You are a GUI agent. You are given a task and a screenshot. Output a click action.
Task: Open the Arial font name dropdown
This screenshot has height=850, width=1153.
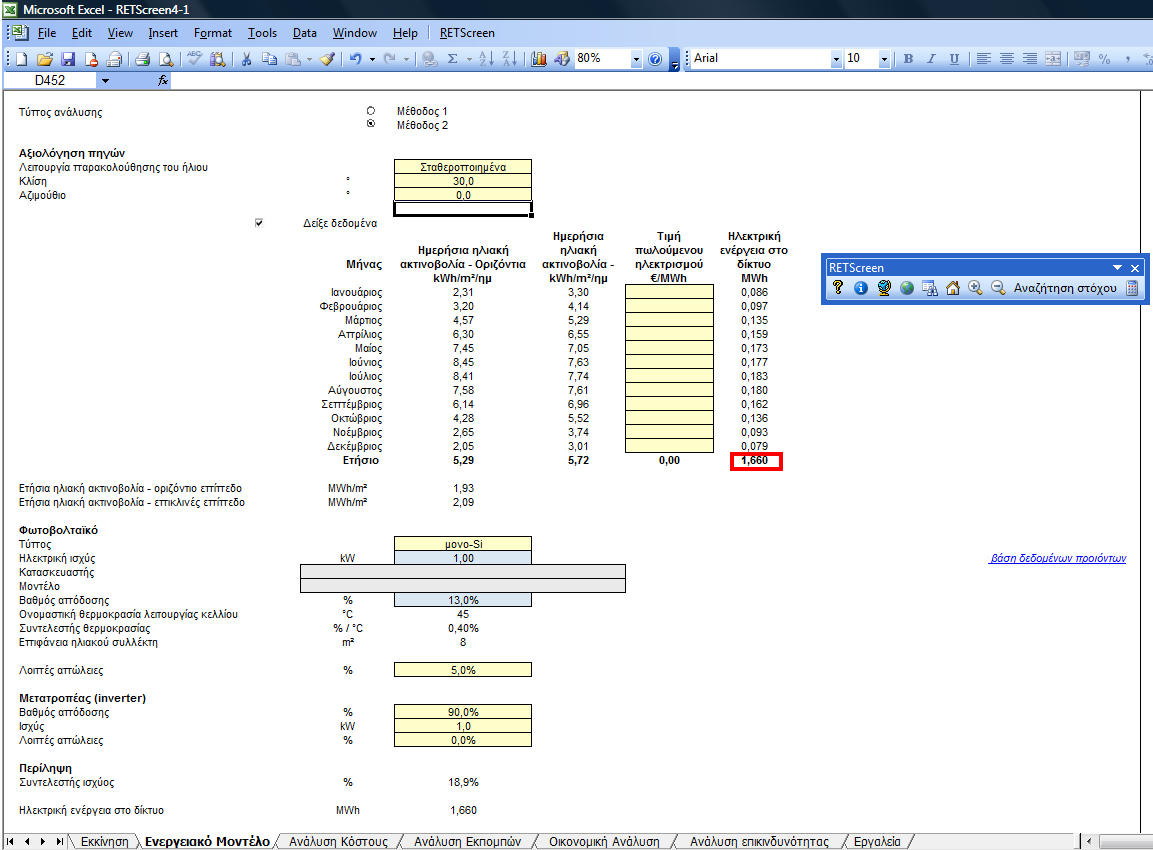click(x=835, y=59)
